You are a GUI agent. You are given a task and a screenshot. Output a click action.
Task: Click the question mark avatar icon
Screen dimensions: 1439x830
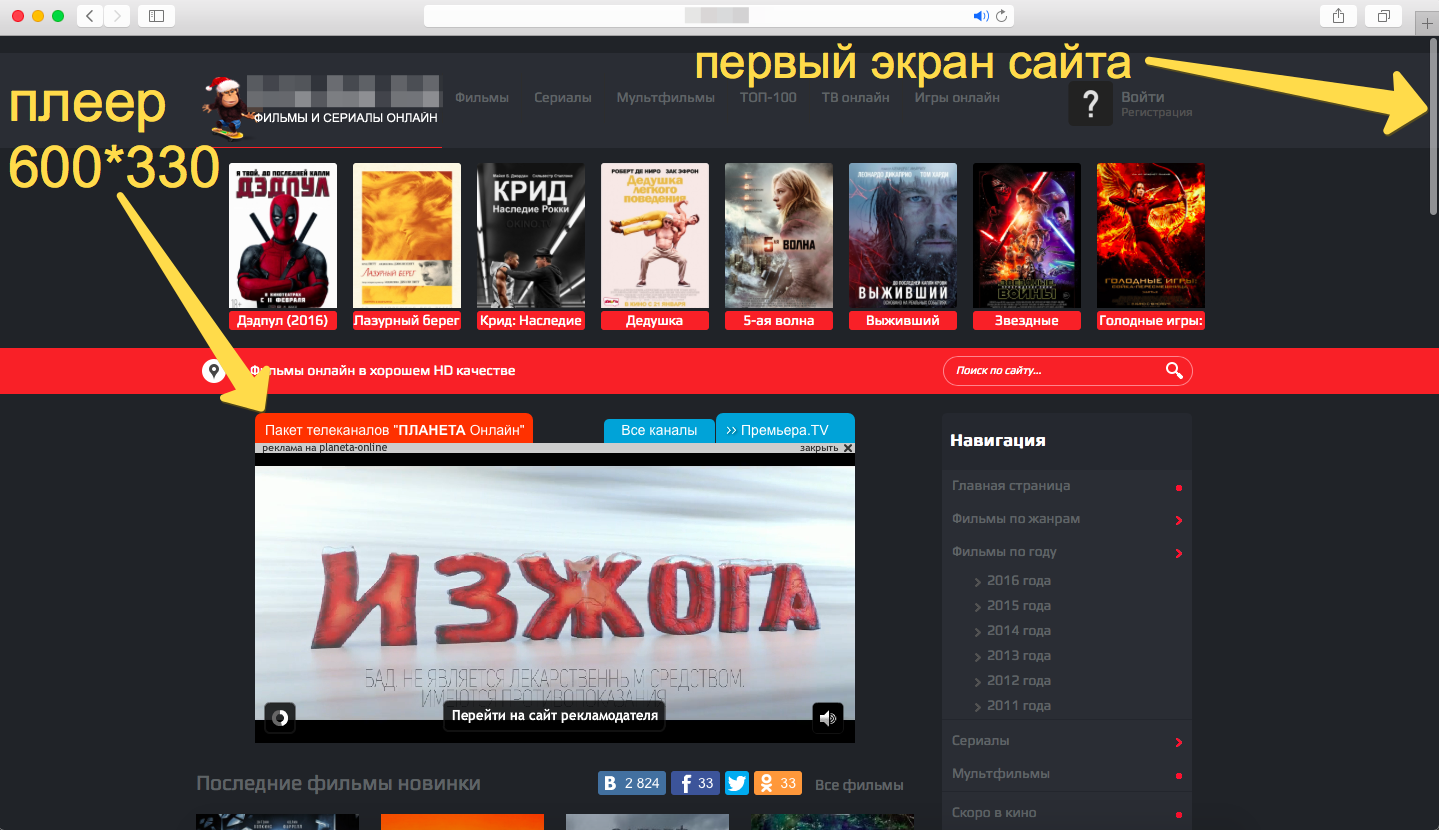coord(1091,104)
